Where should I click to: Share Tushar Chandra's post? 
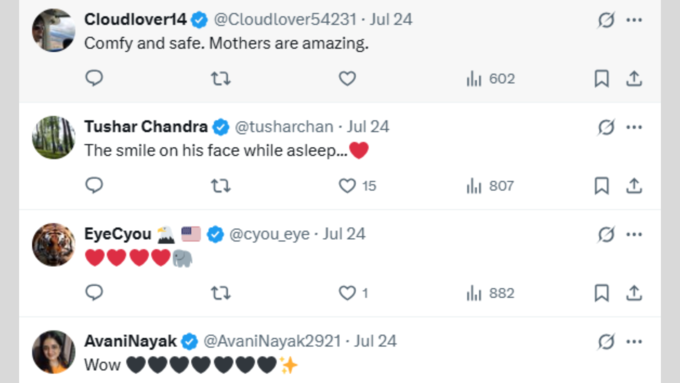click(634, 186)
